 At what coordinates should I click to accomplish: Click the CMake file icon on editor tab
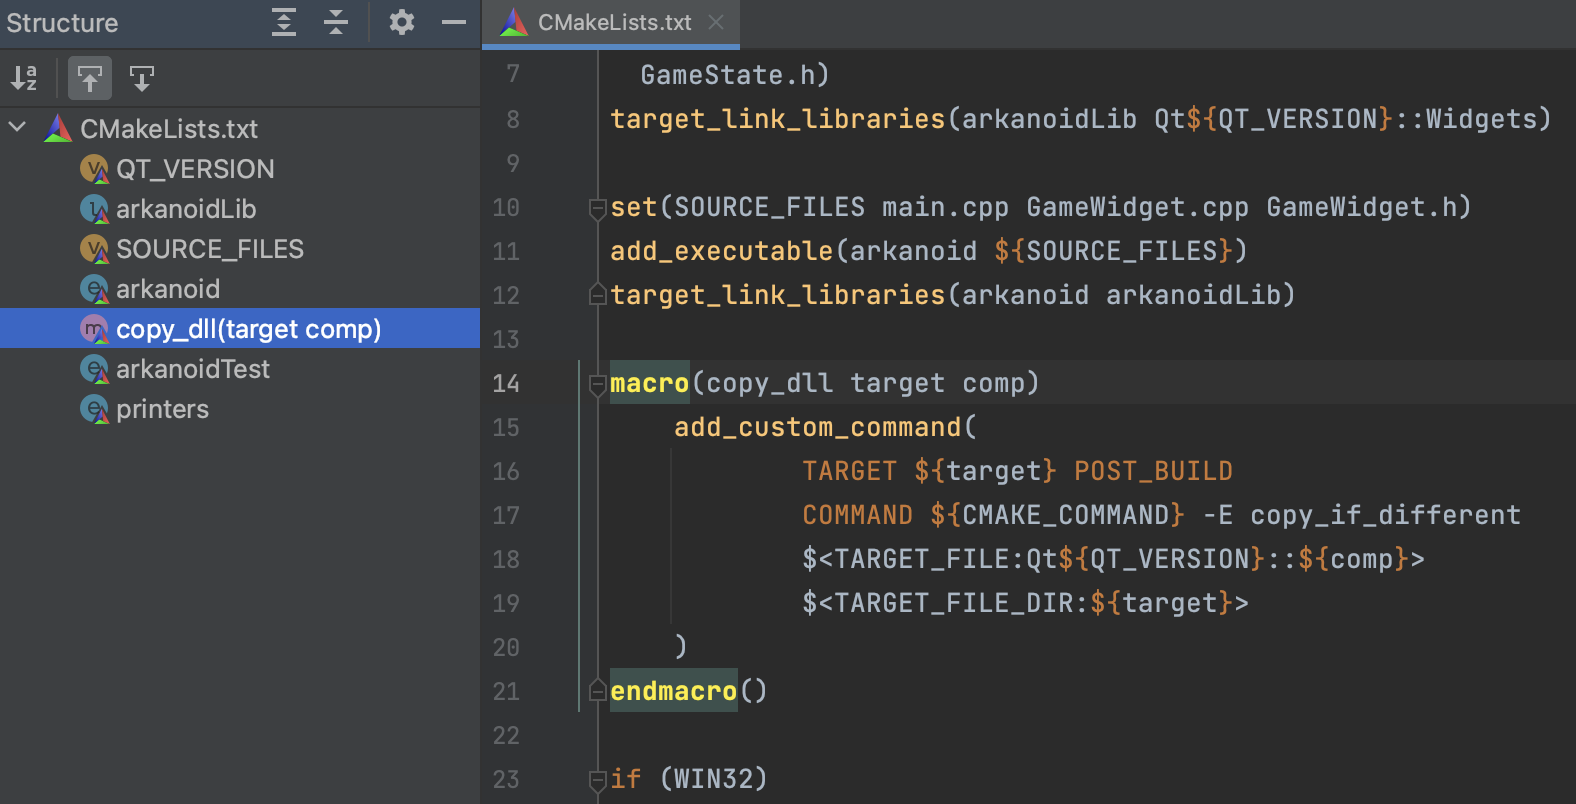[514, 22]
